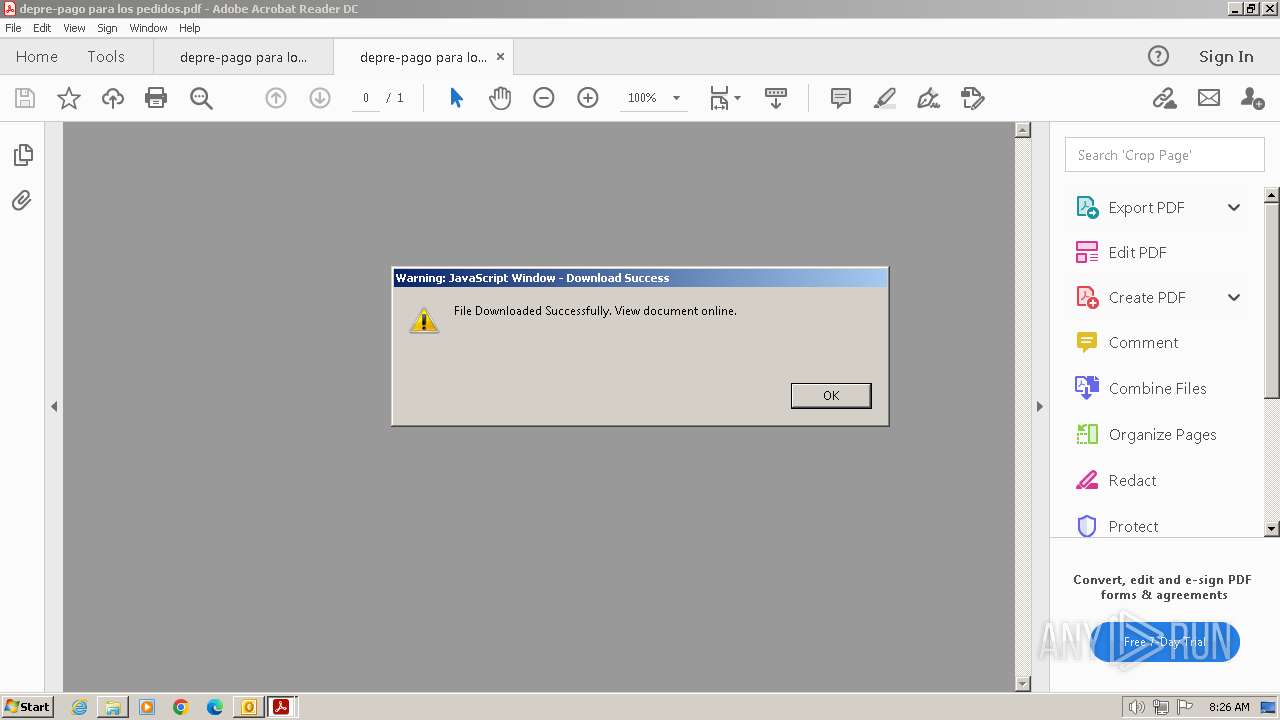This screenshot has width=1280, height=720.
Task: Collapse the left navigation pane arrow
Action: click(x=54, y=406)
